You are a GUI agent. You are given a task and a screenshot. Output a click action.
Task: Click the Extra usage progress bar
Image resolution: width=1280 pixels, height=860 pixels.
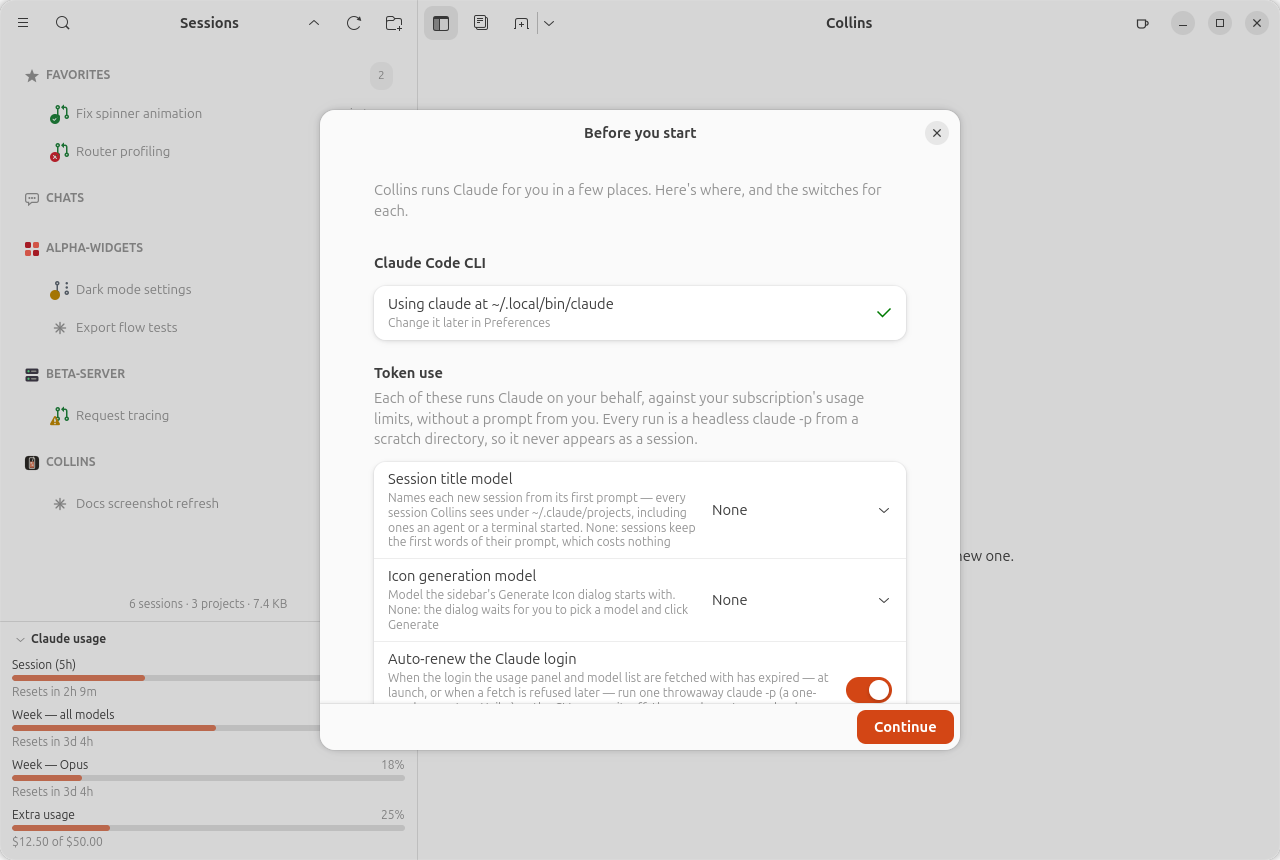coord(208,828)
